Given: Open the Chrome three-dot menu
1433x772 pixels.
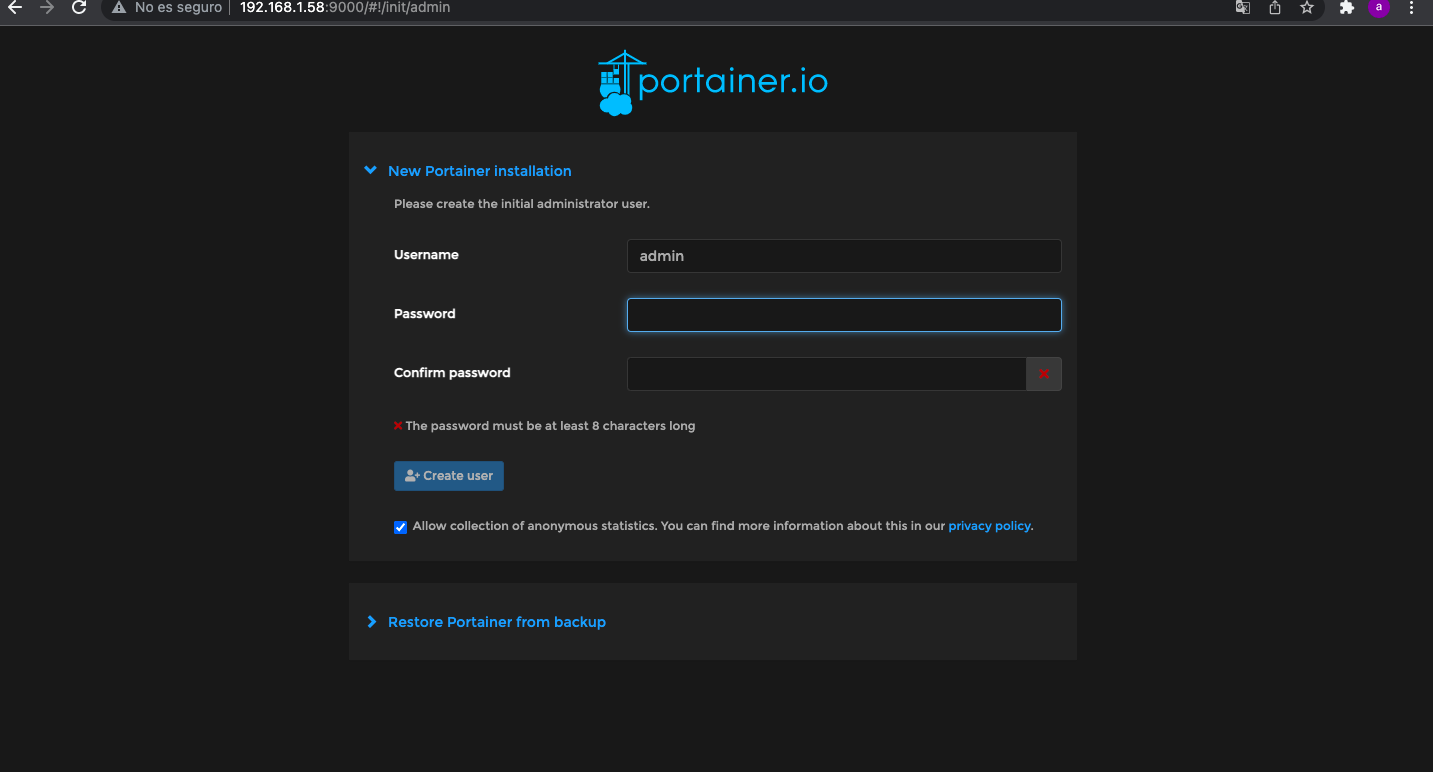Looking at the screenshot, I should tap(1411, 8).
